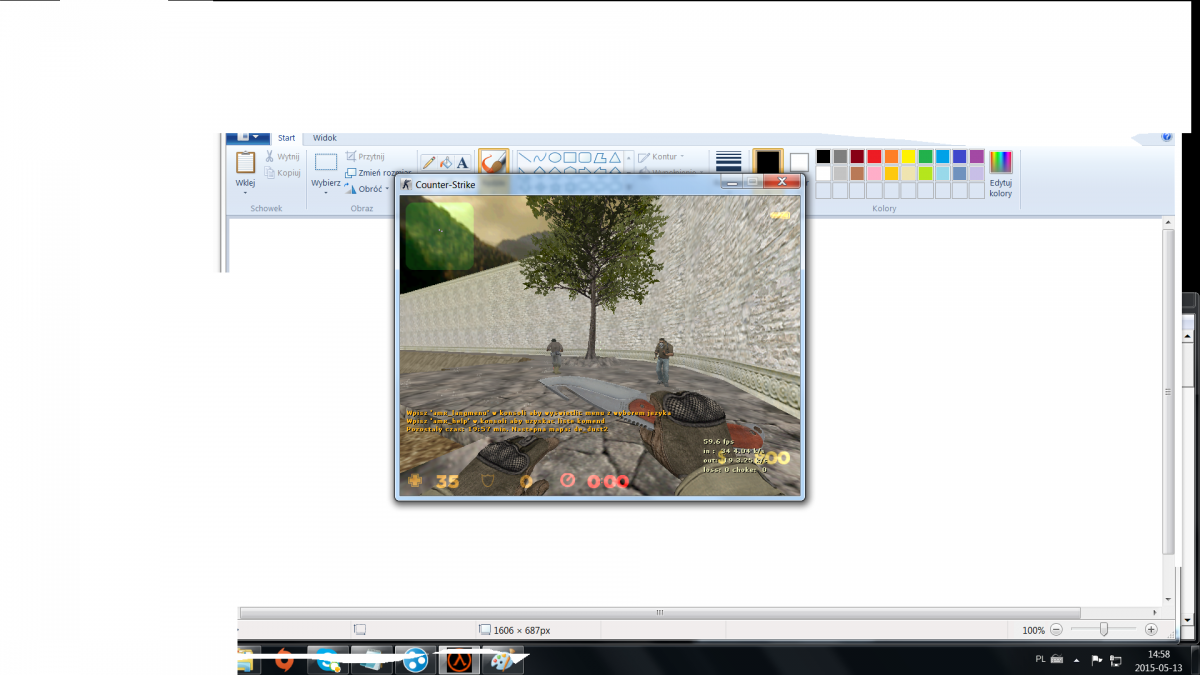Viewport: 1200px width, 675px height.
Task: Click the zoom in plus button
Action: [x=1151, y=630]
